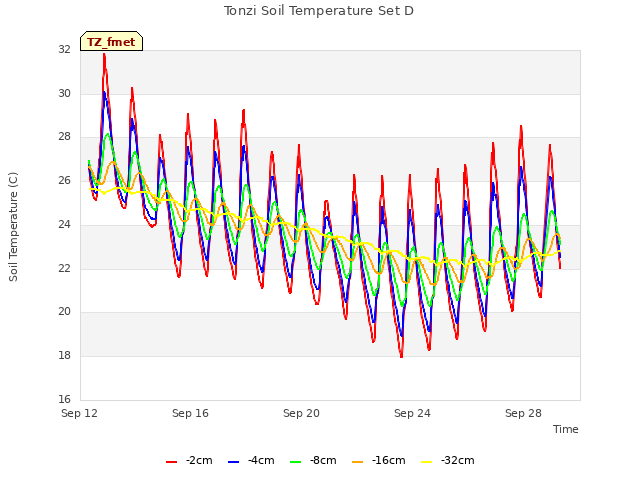The width and height of the screenshot is (640, 480).
Task: Click the red -2cm legend swatch
Action: (x=171, y=462)
